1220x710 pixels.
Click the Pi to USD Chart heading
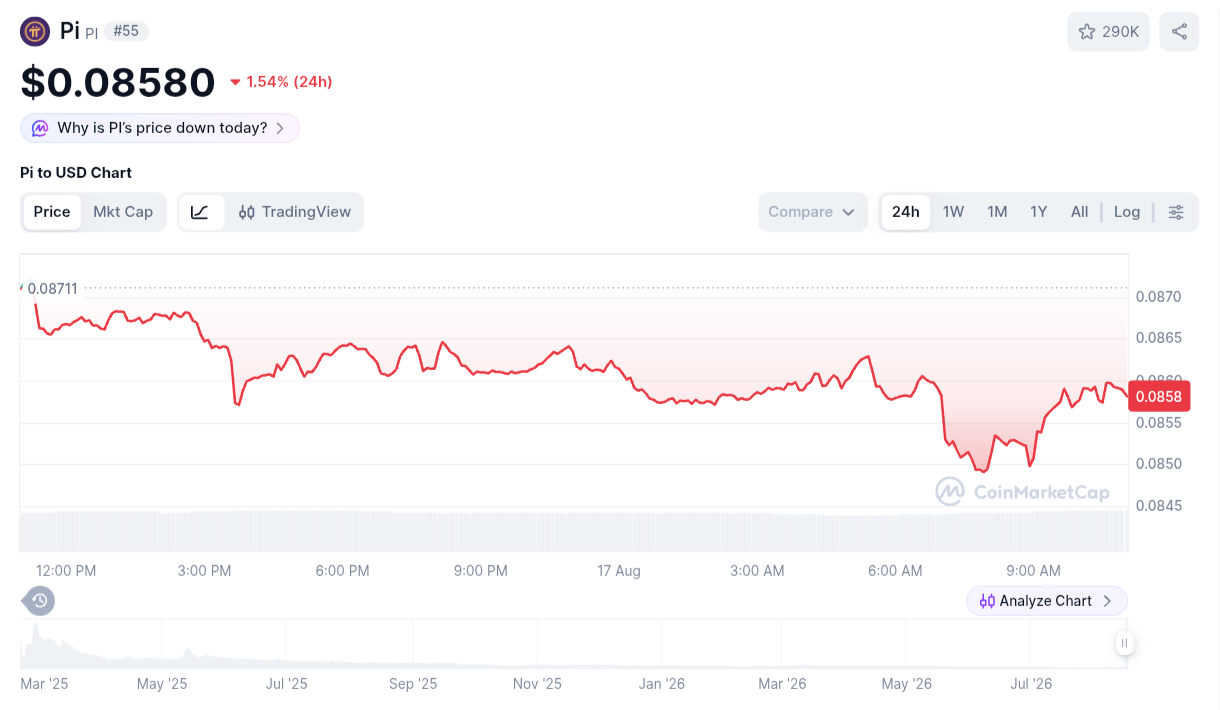click(x=76, y=173)
